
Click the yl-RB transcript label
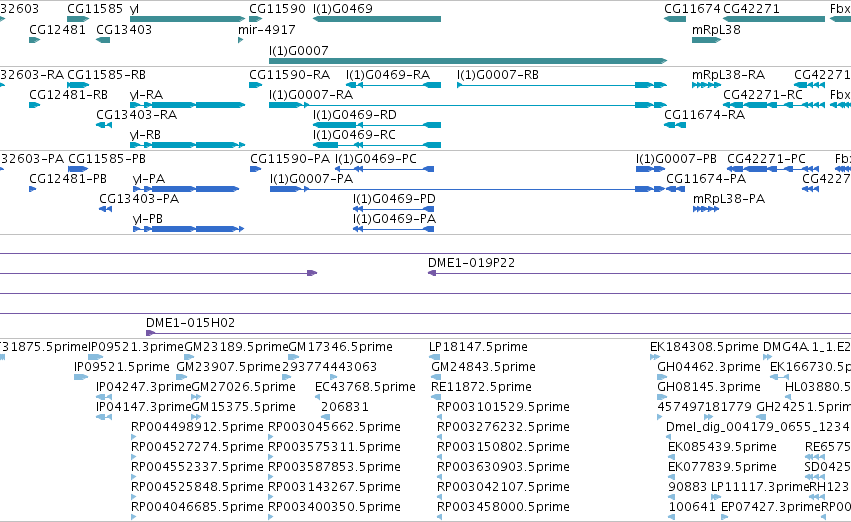145,135
